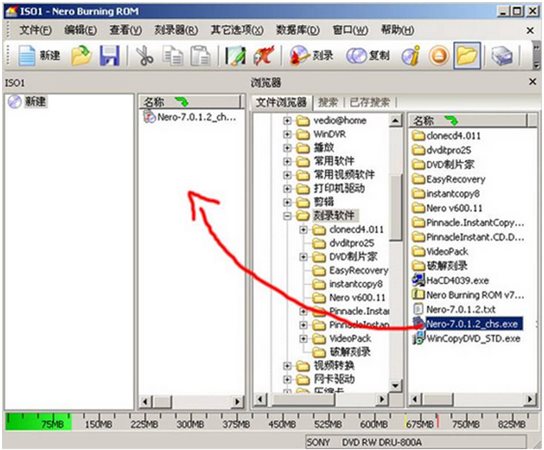Save compilation using floppy disk icon
The width and height of the screenshot is (544, 450).
[x=110, y=56]
